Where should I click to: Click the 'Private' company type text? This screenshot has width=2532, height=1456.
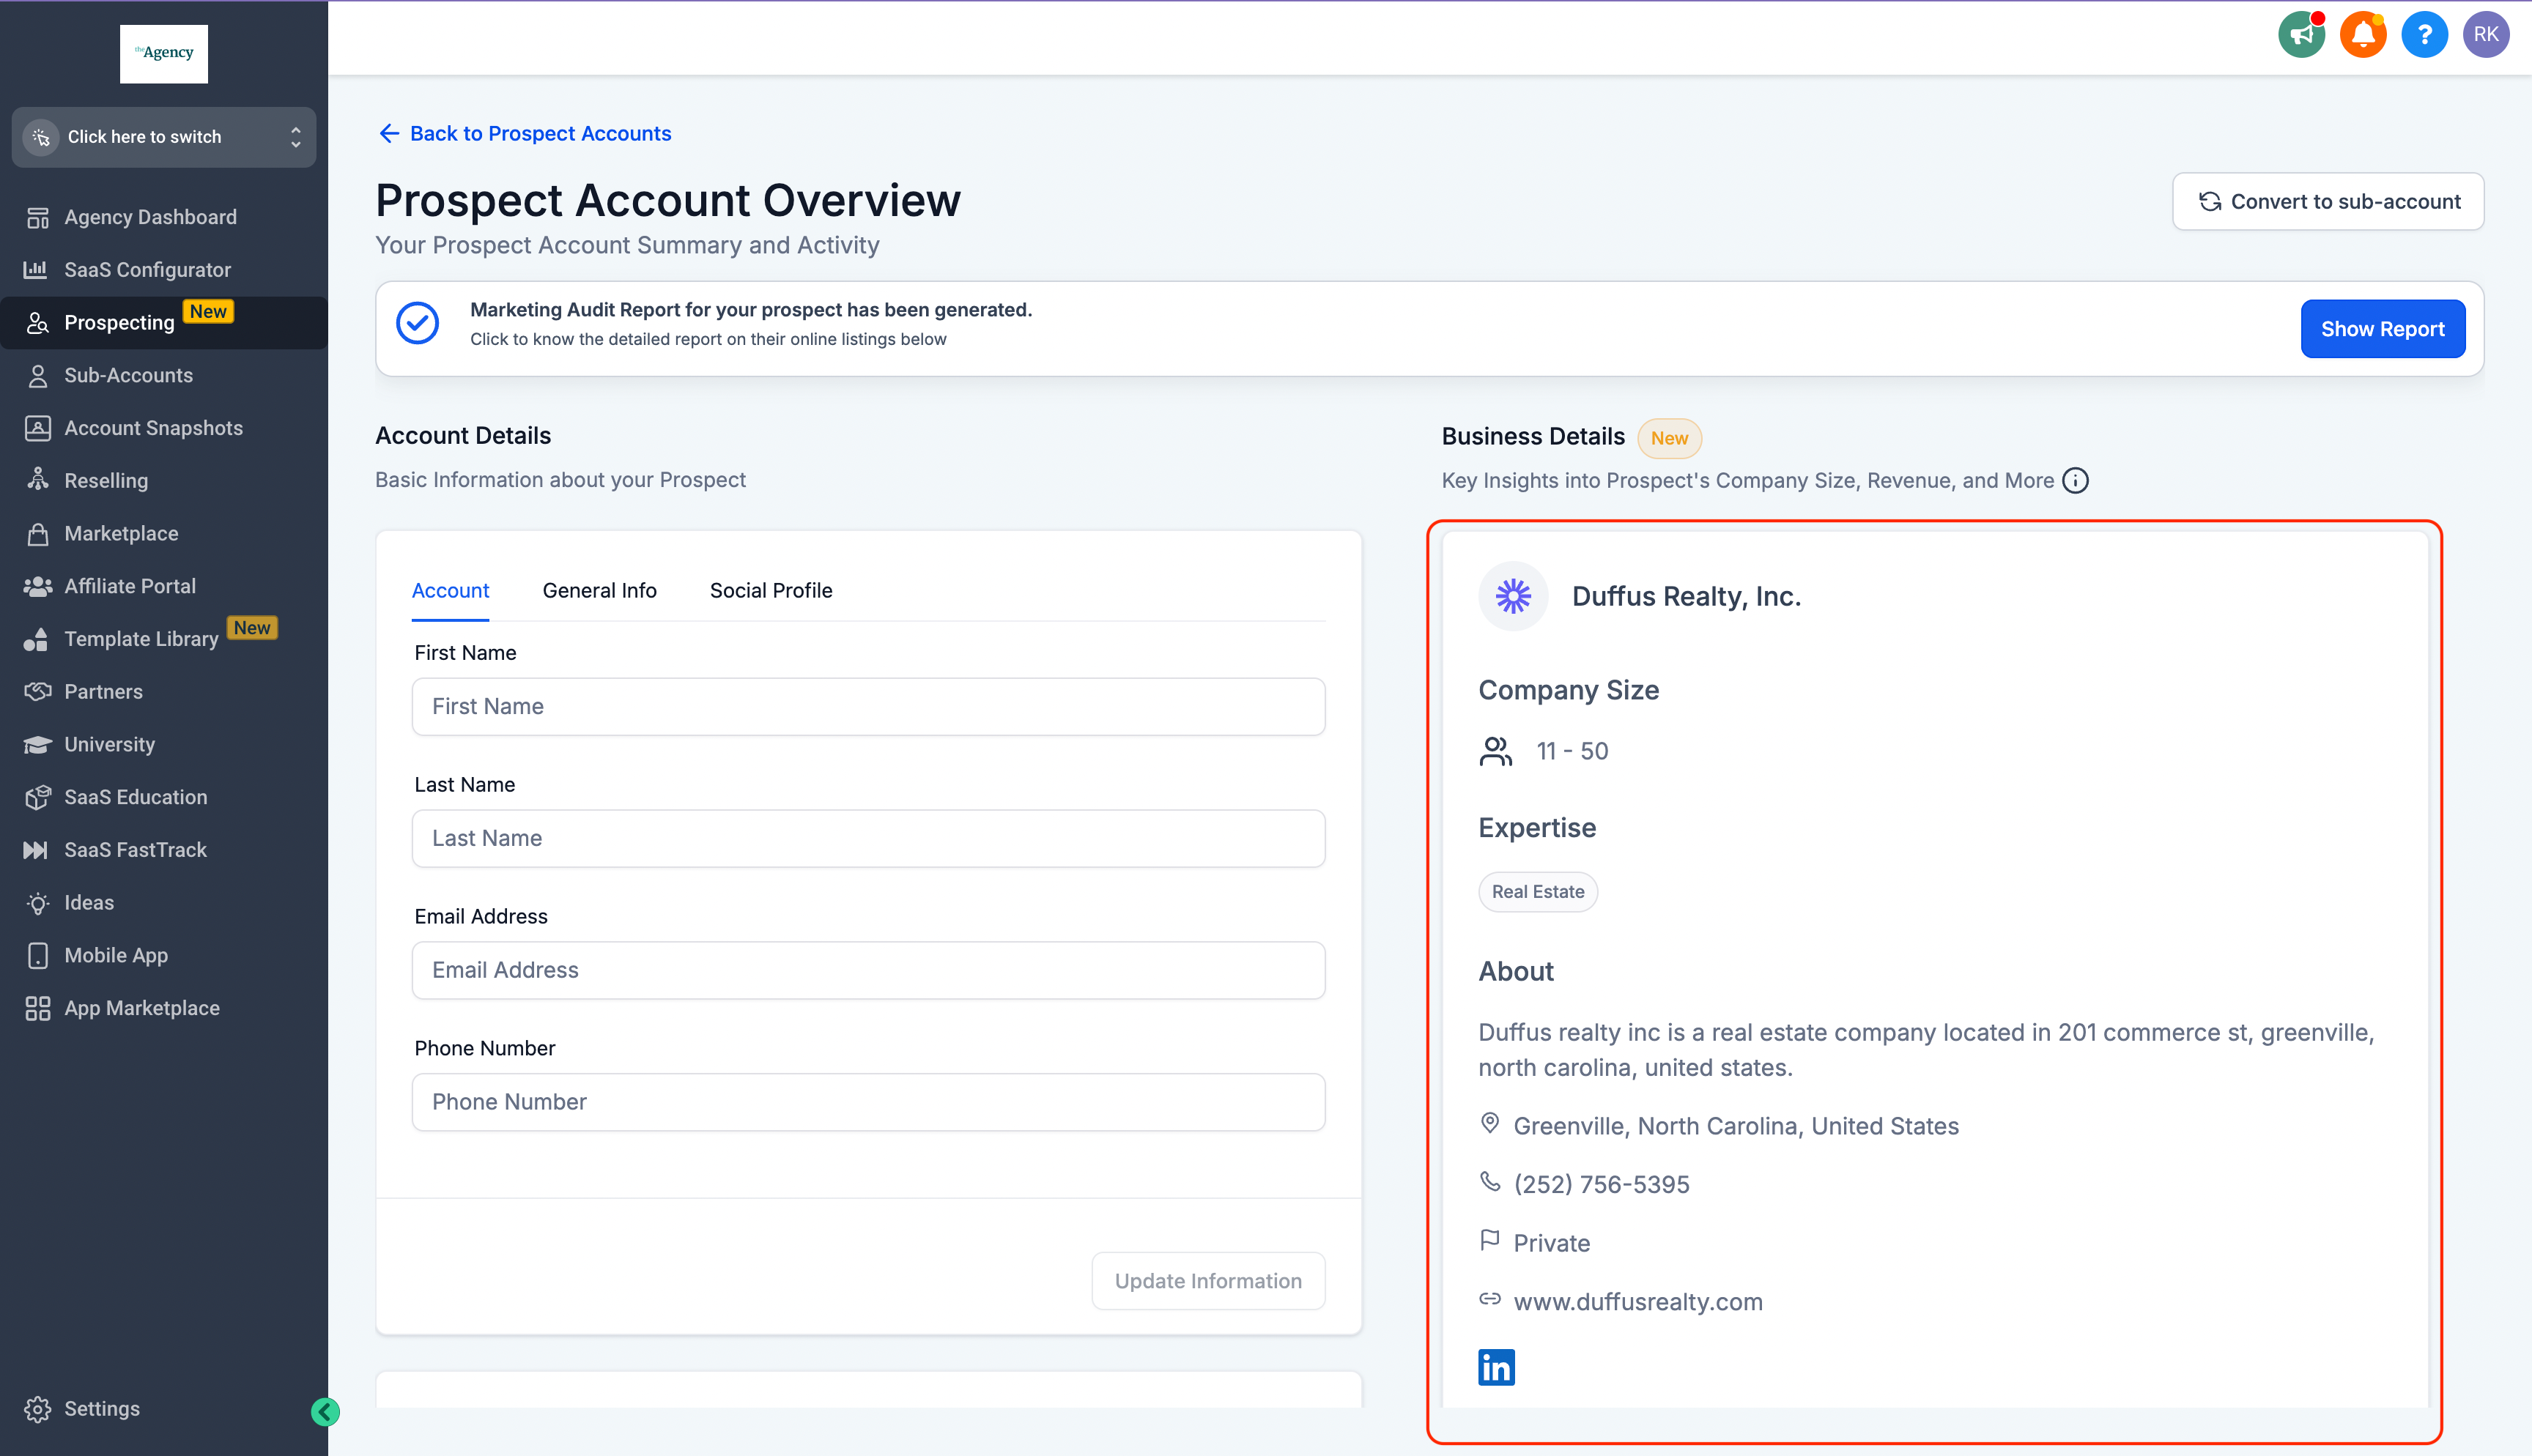point(1551,1243)
